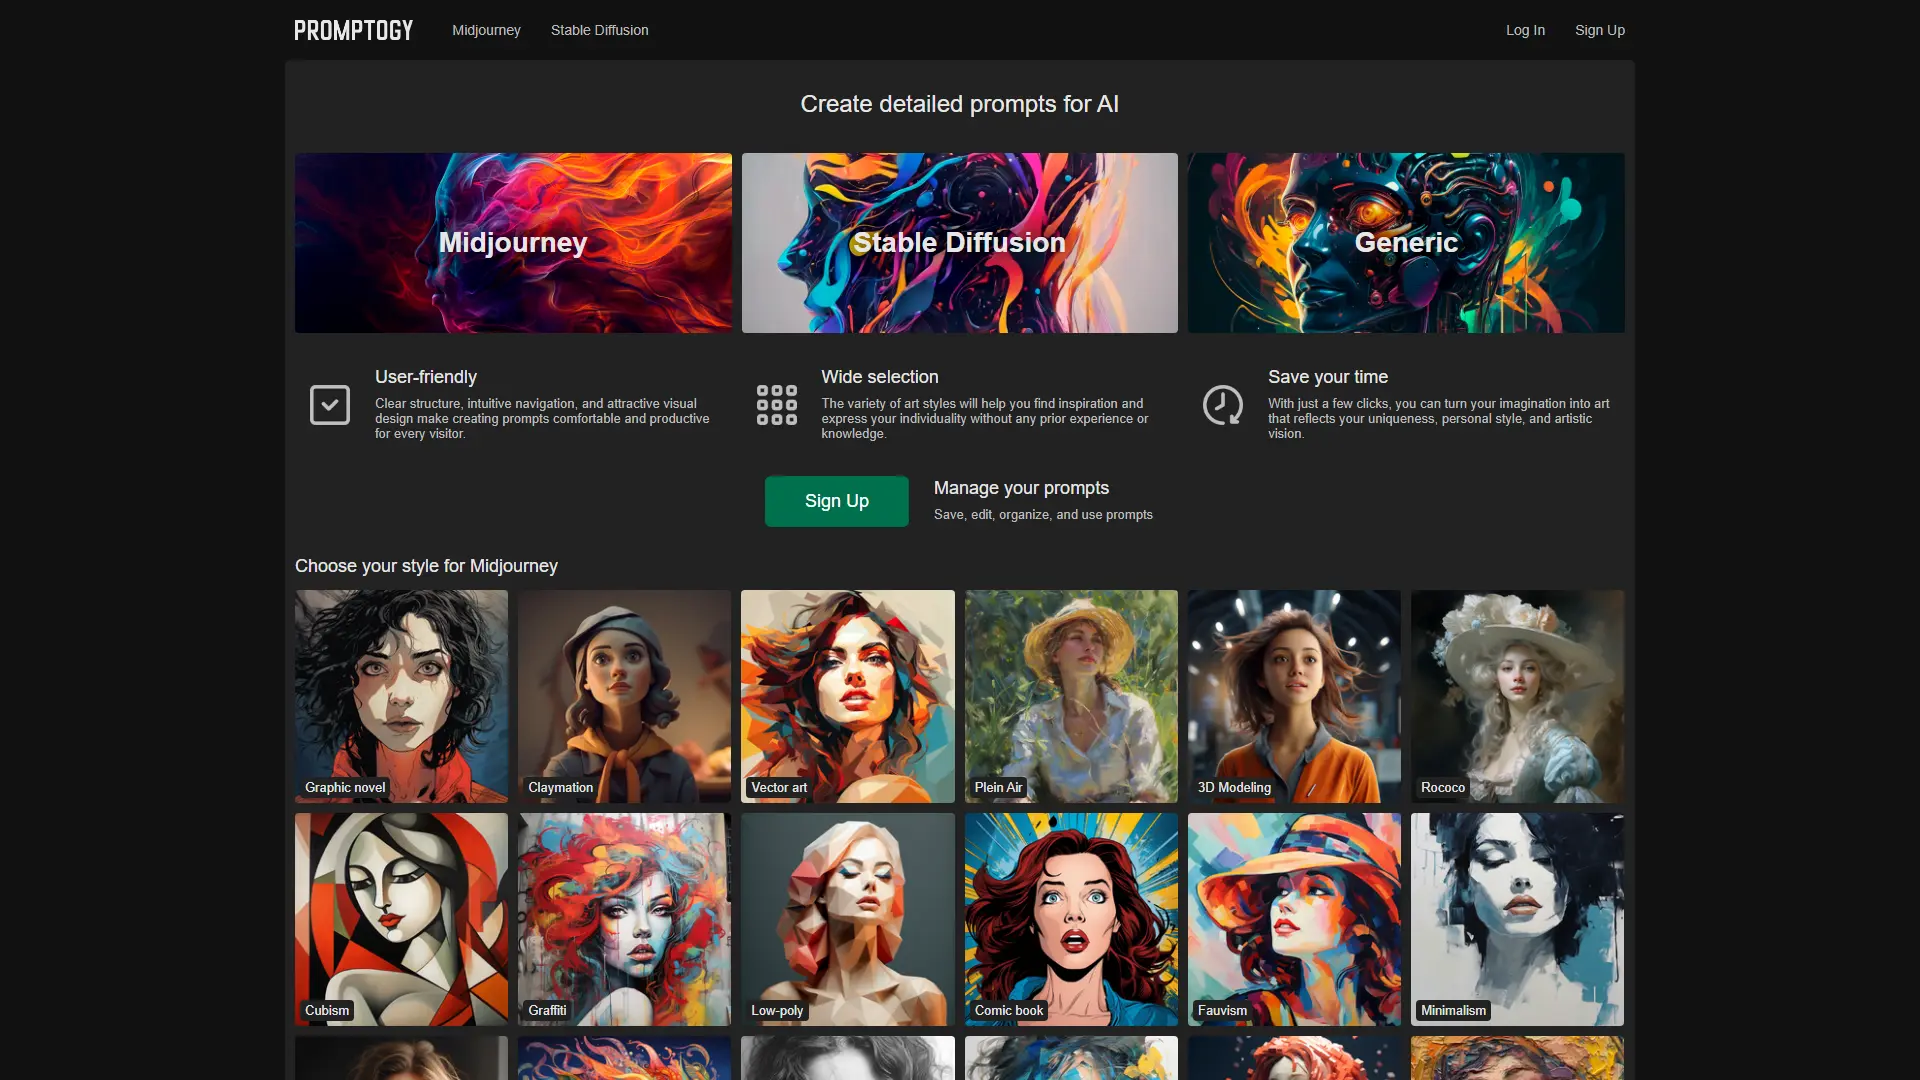1920x1080 pixels.
Task: Click the Promptogy logo
Action: [353, 30]
